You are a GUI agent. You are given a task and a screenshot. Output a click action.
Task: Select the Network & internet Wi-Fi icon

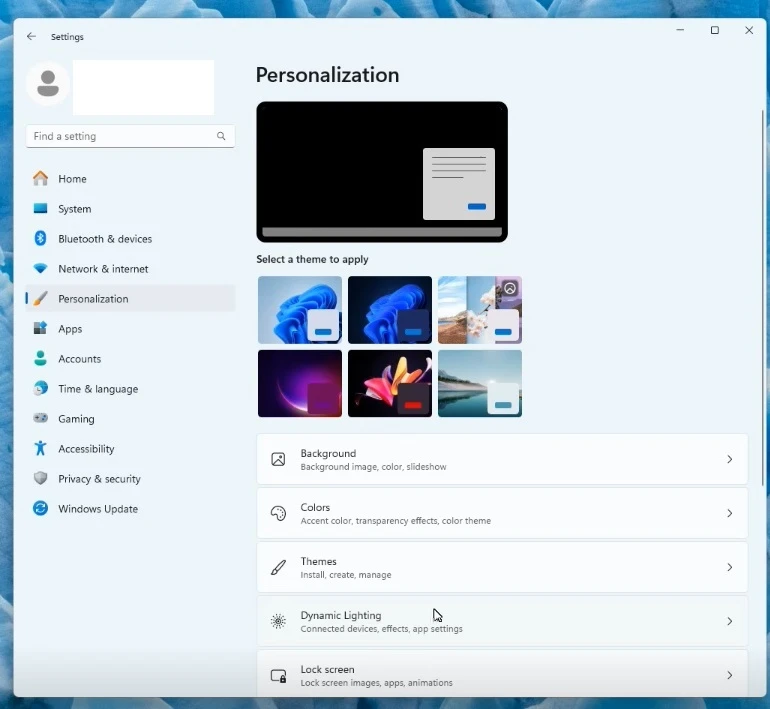pyautogui.click(x=40, y=269)
